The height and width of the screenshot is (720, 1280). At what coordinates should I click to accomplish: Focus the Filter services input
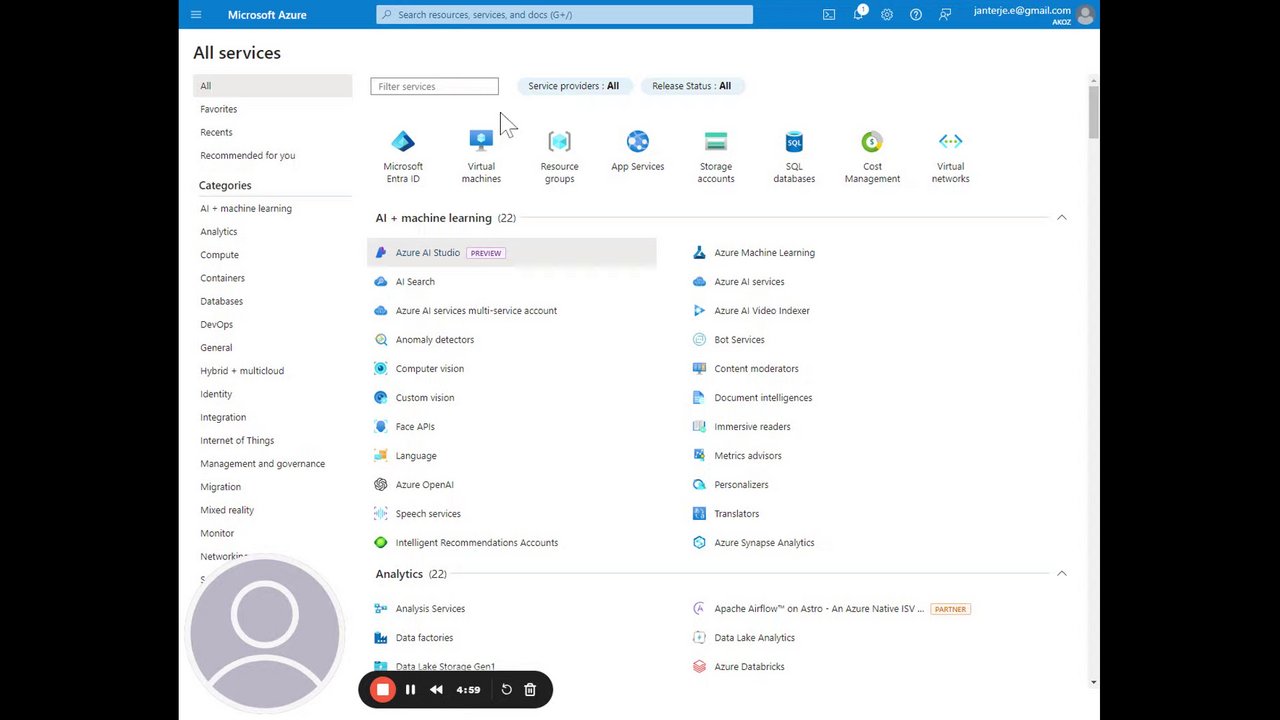pos(434,87)
